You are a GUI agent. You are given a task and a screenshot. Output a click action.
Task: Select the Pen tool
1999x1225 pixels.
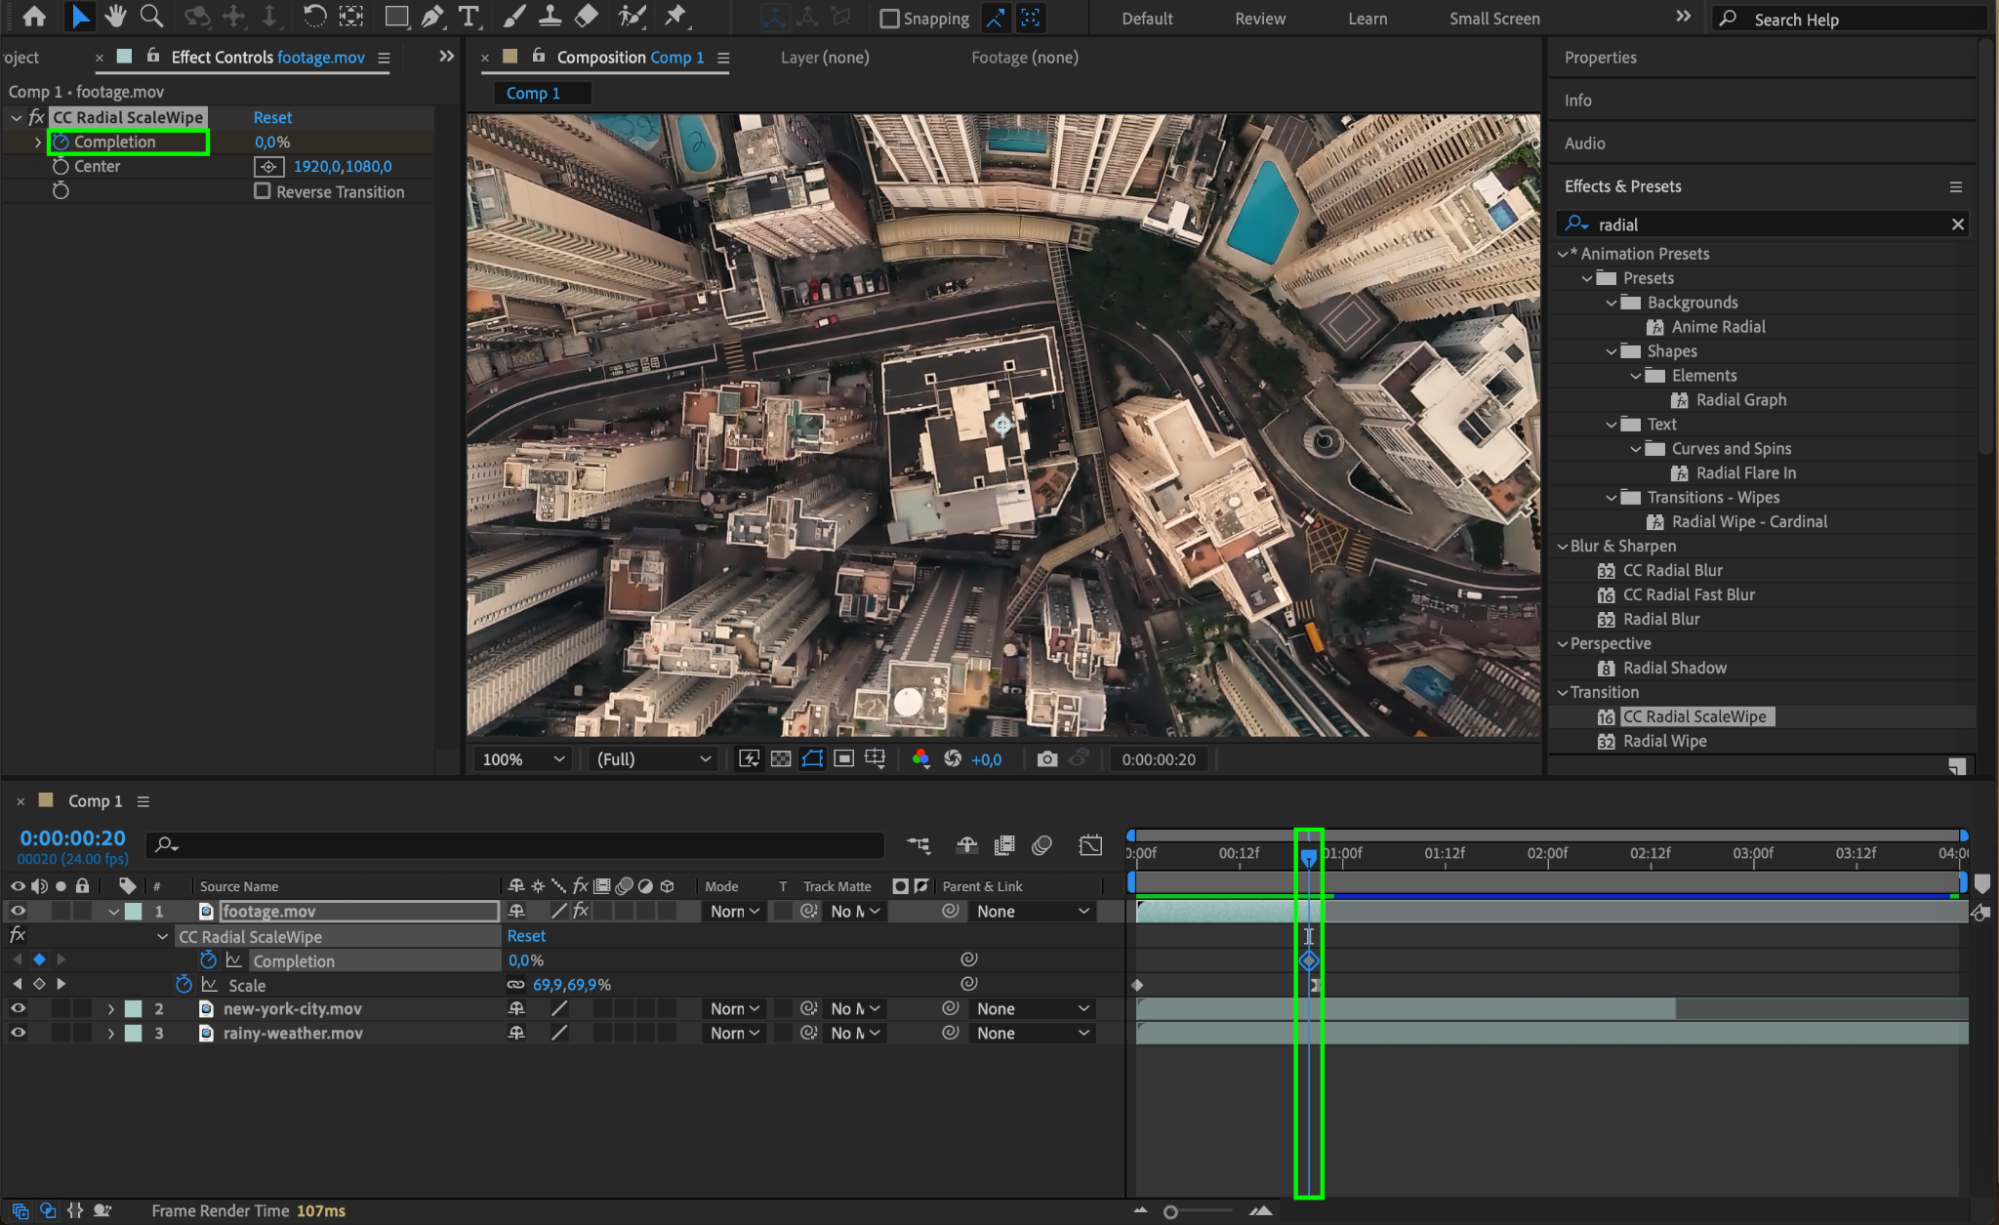432,16
